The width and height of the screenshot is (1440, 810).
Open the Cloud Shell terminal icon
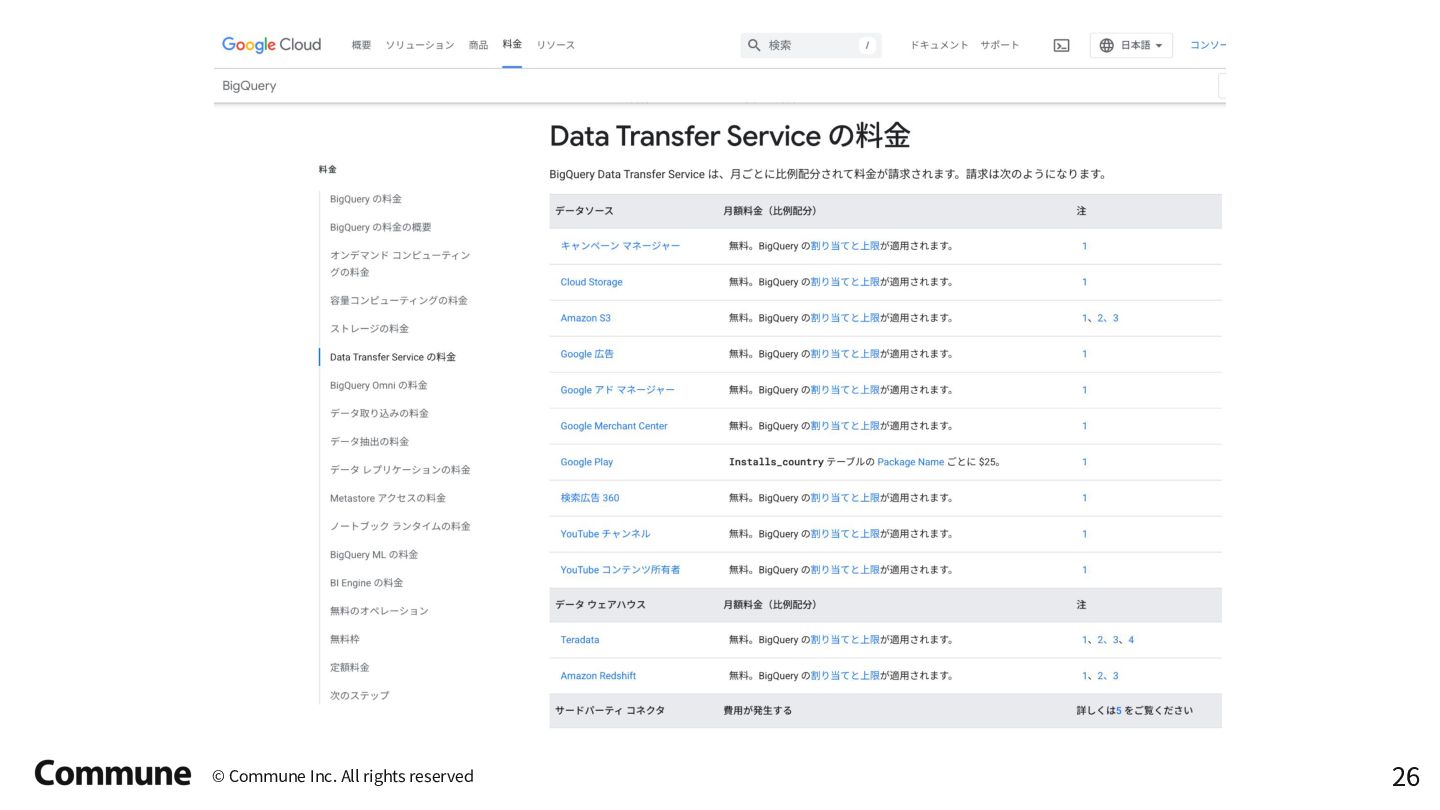point(1061,45)
